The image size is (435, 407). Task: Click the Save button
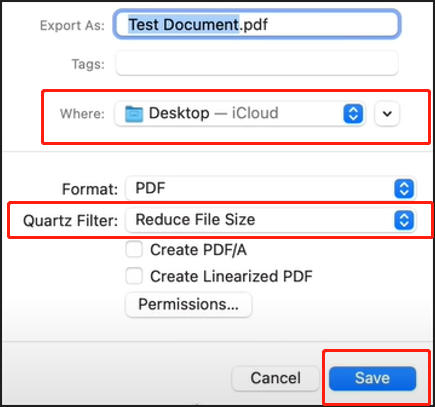(372, 378)
